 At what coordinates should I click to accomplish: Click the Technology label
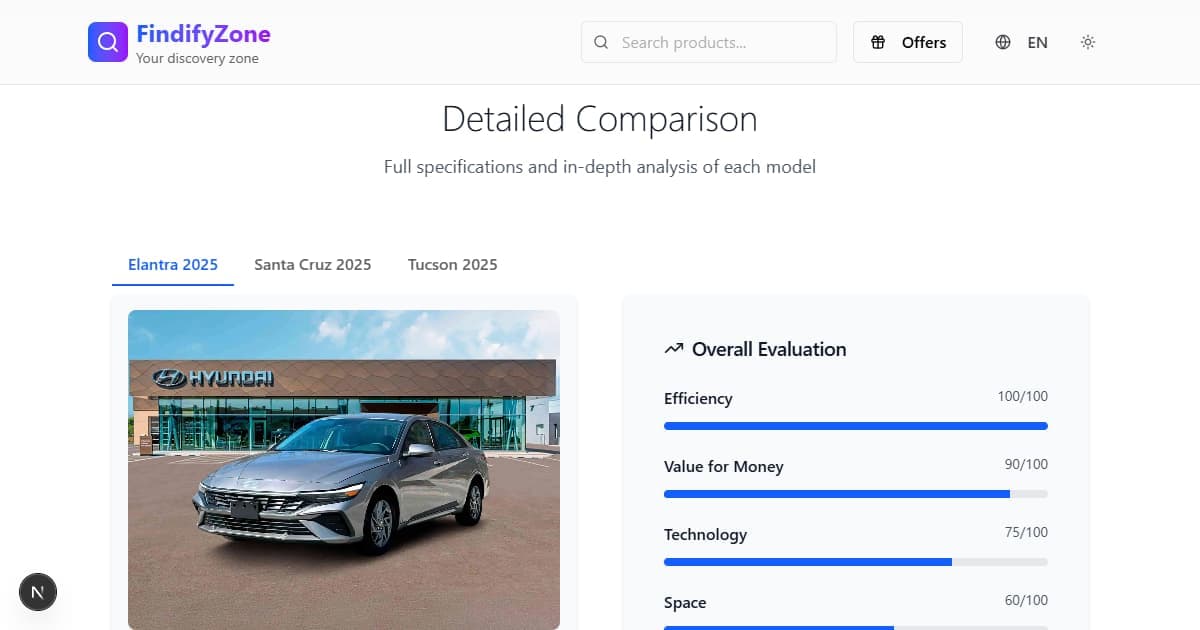click(x=705, y=534)
